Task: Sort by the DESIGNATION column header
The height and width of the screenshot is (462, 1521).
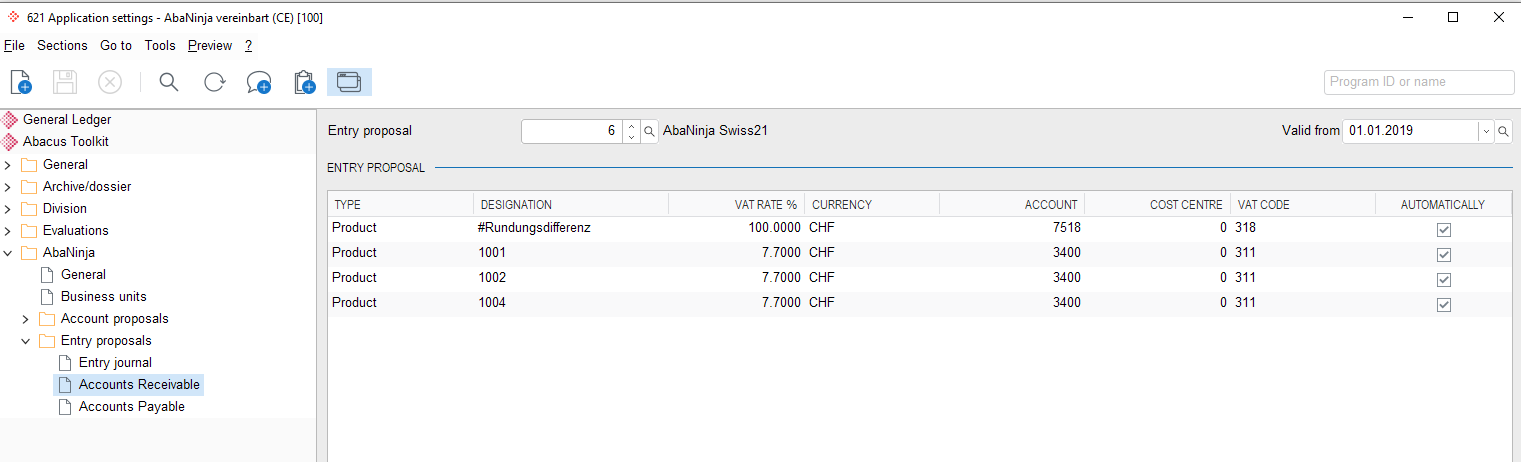Action: 571,204
